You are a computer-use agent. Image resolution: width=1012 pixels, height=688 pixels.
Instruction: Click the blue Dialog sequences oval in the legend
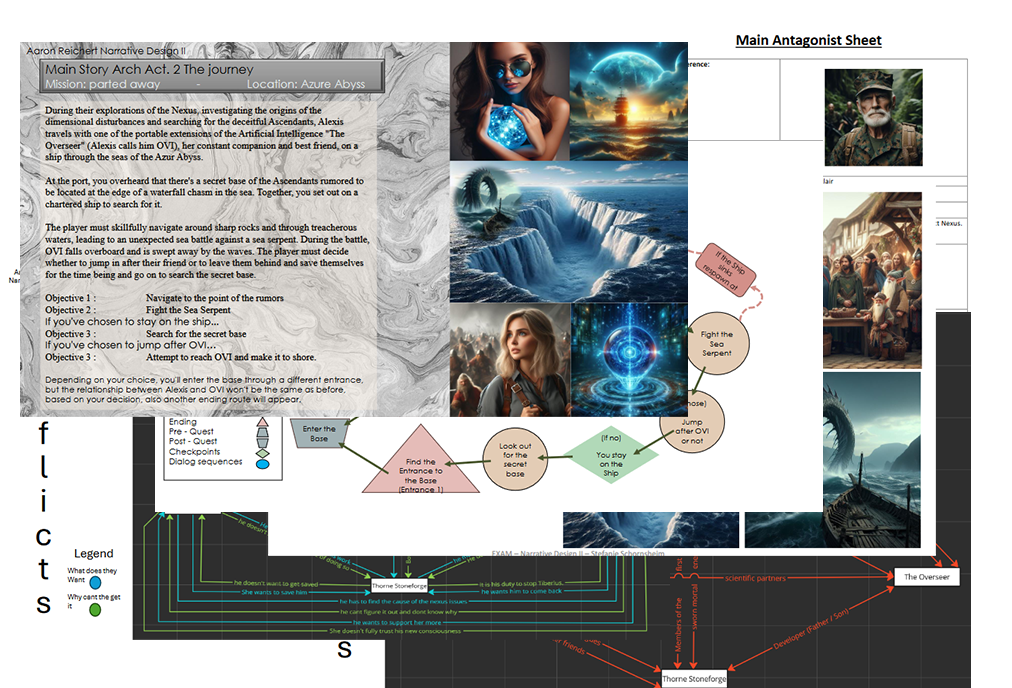tap(263, 463)
